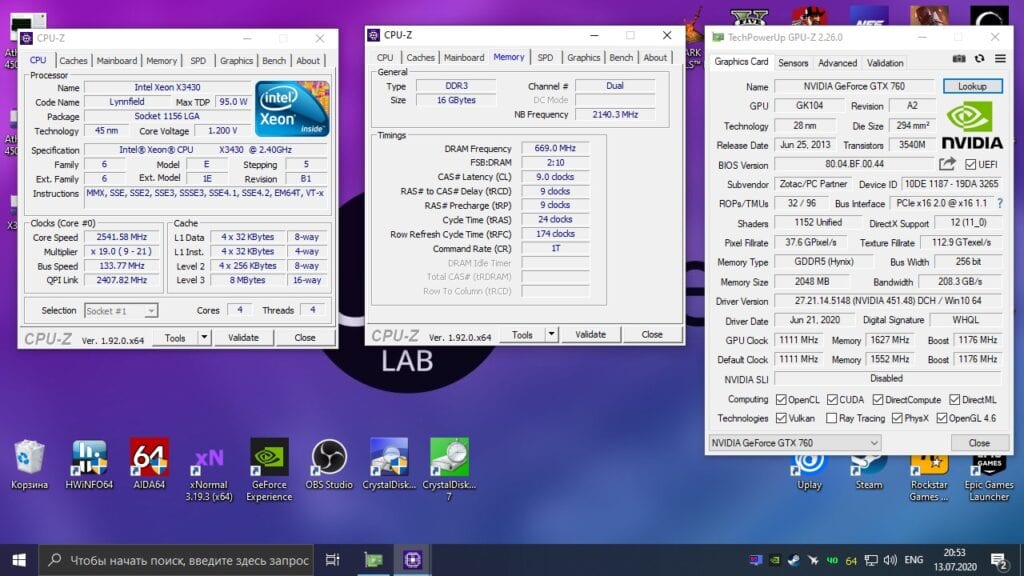Toggle UEFI checkbox in GPU-Z

pyautogui.click(x=970, y=165)
